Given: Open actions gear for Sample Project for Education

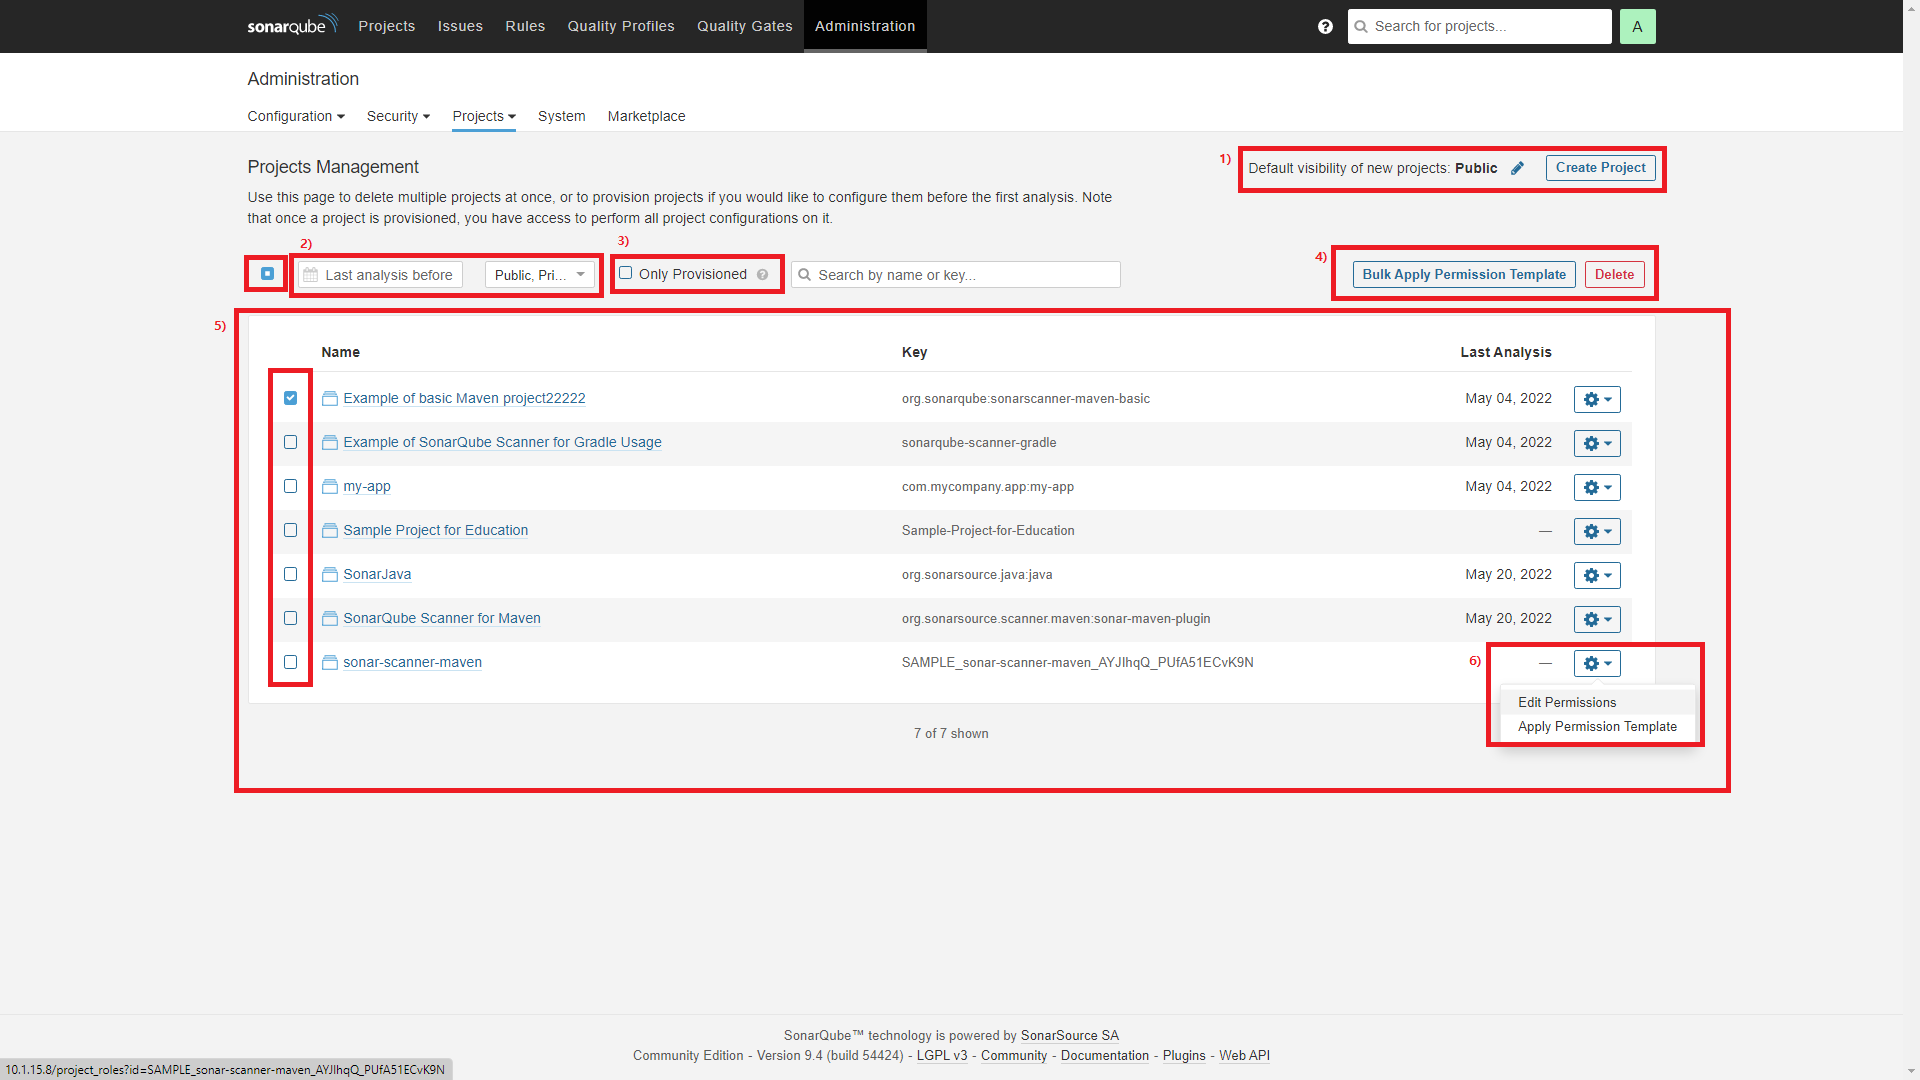Looking at the screenshot, I should coord(1597,532).
